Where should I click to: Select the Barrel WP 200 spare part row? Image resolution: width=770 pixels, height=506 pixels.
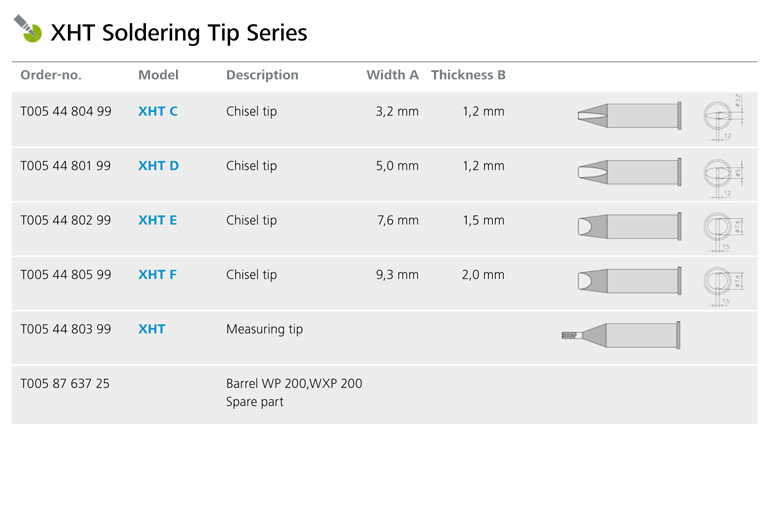(x=385, y=395)
